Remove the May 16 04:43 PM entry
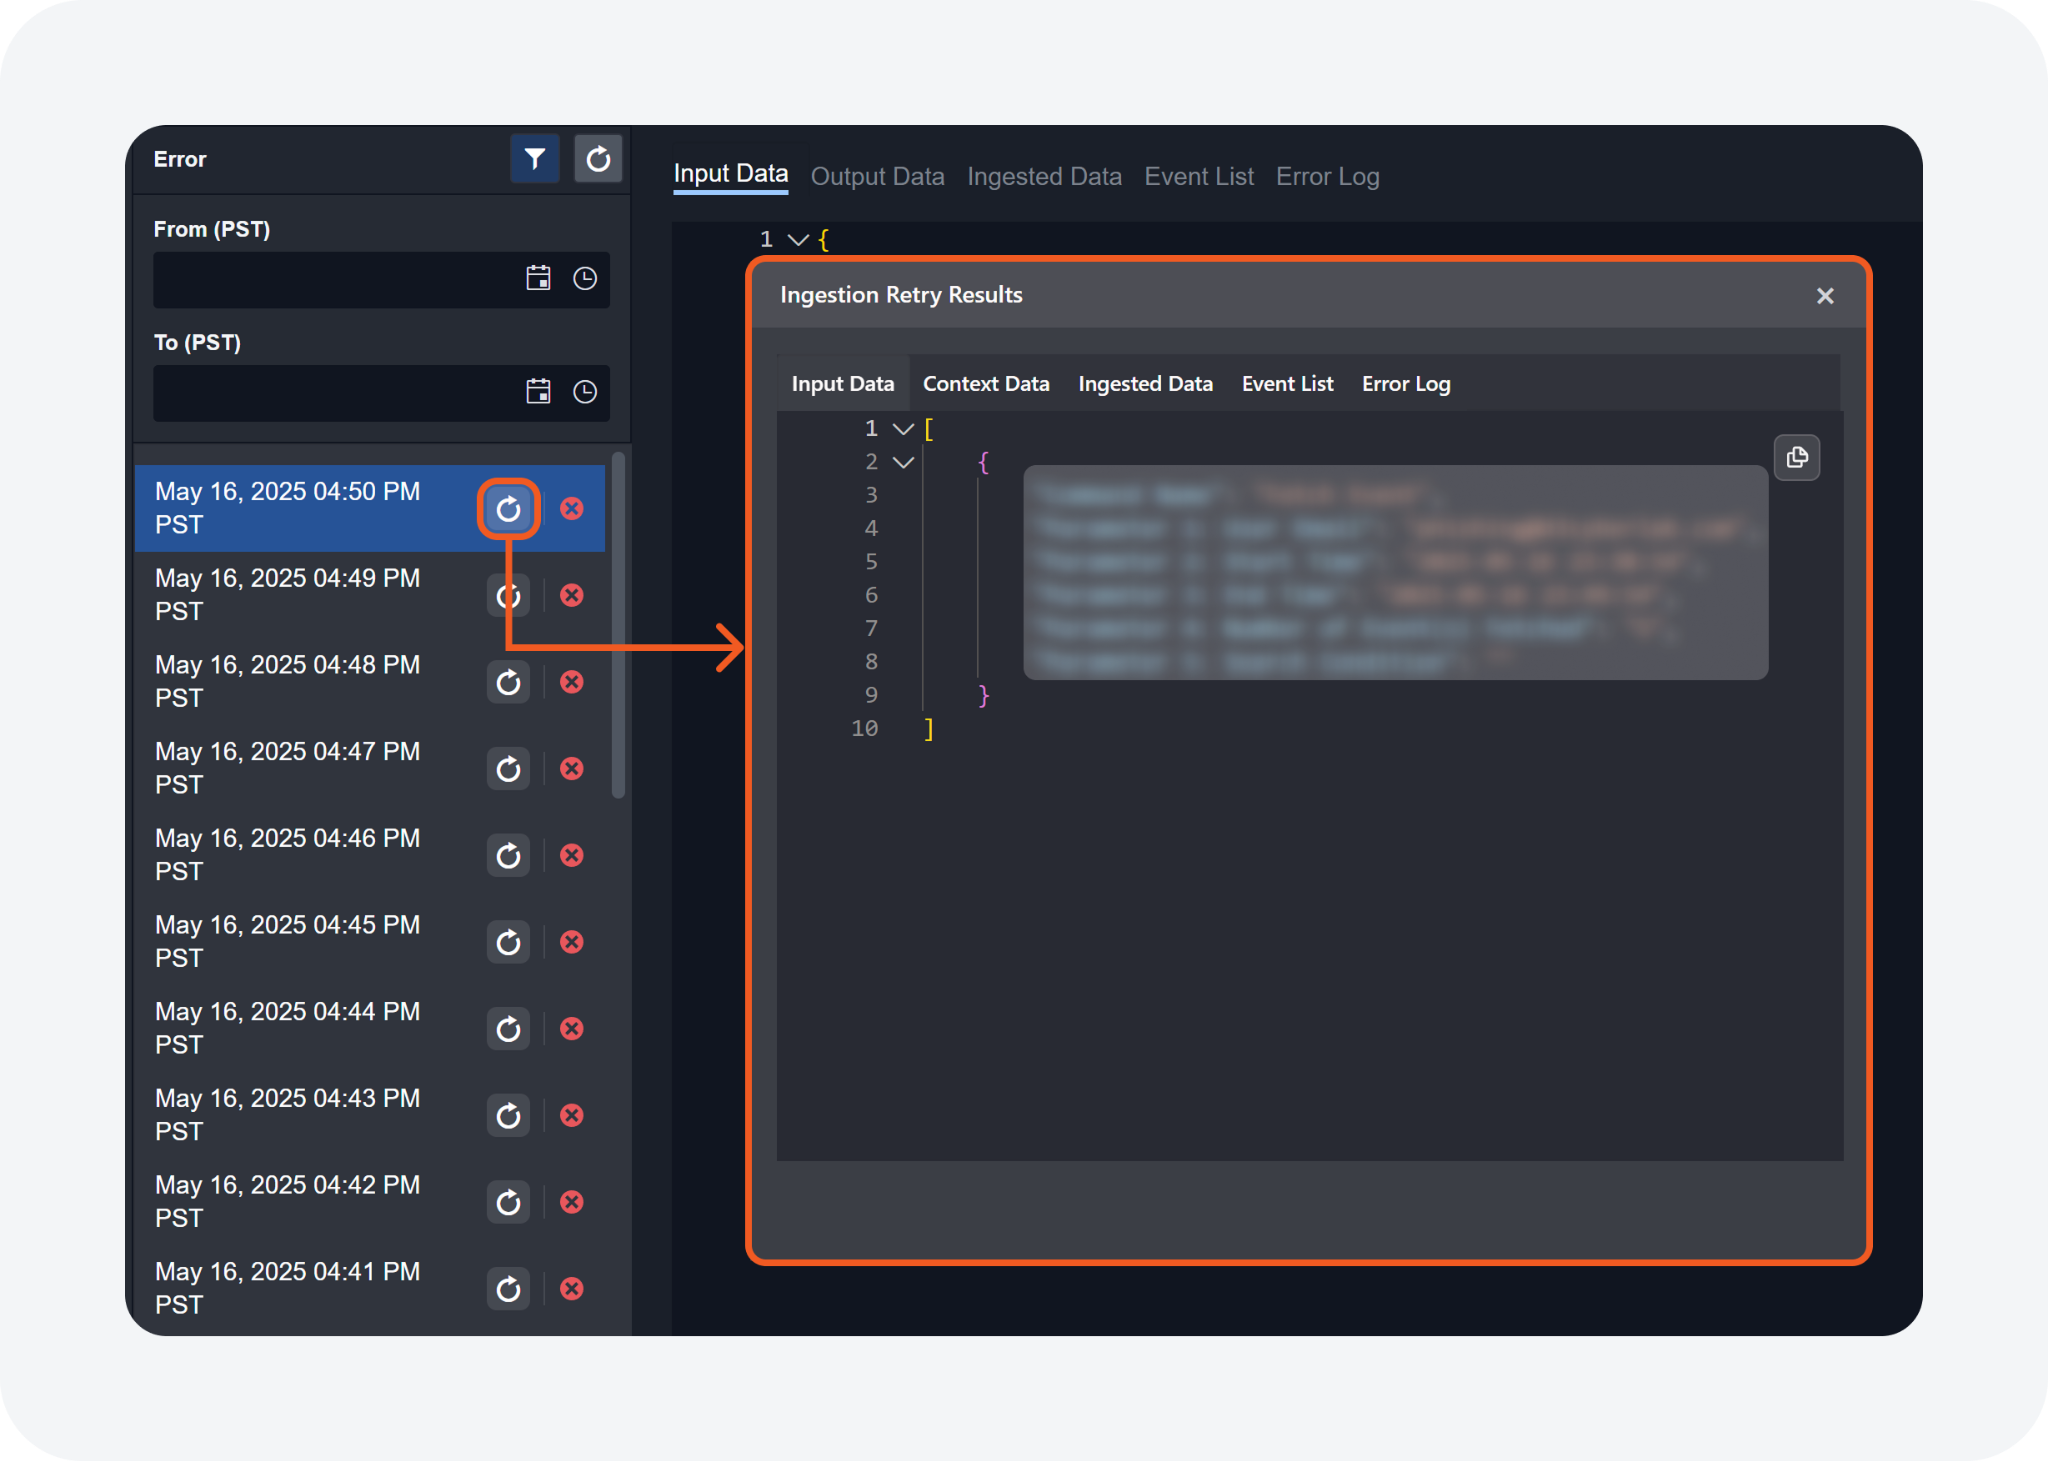The image size is (2048, 1461). click(572, 1115)
